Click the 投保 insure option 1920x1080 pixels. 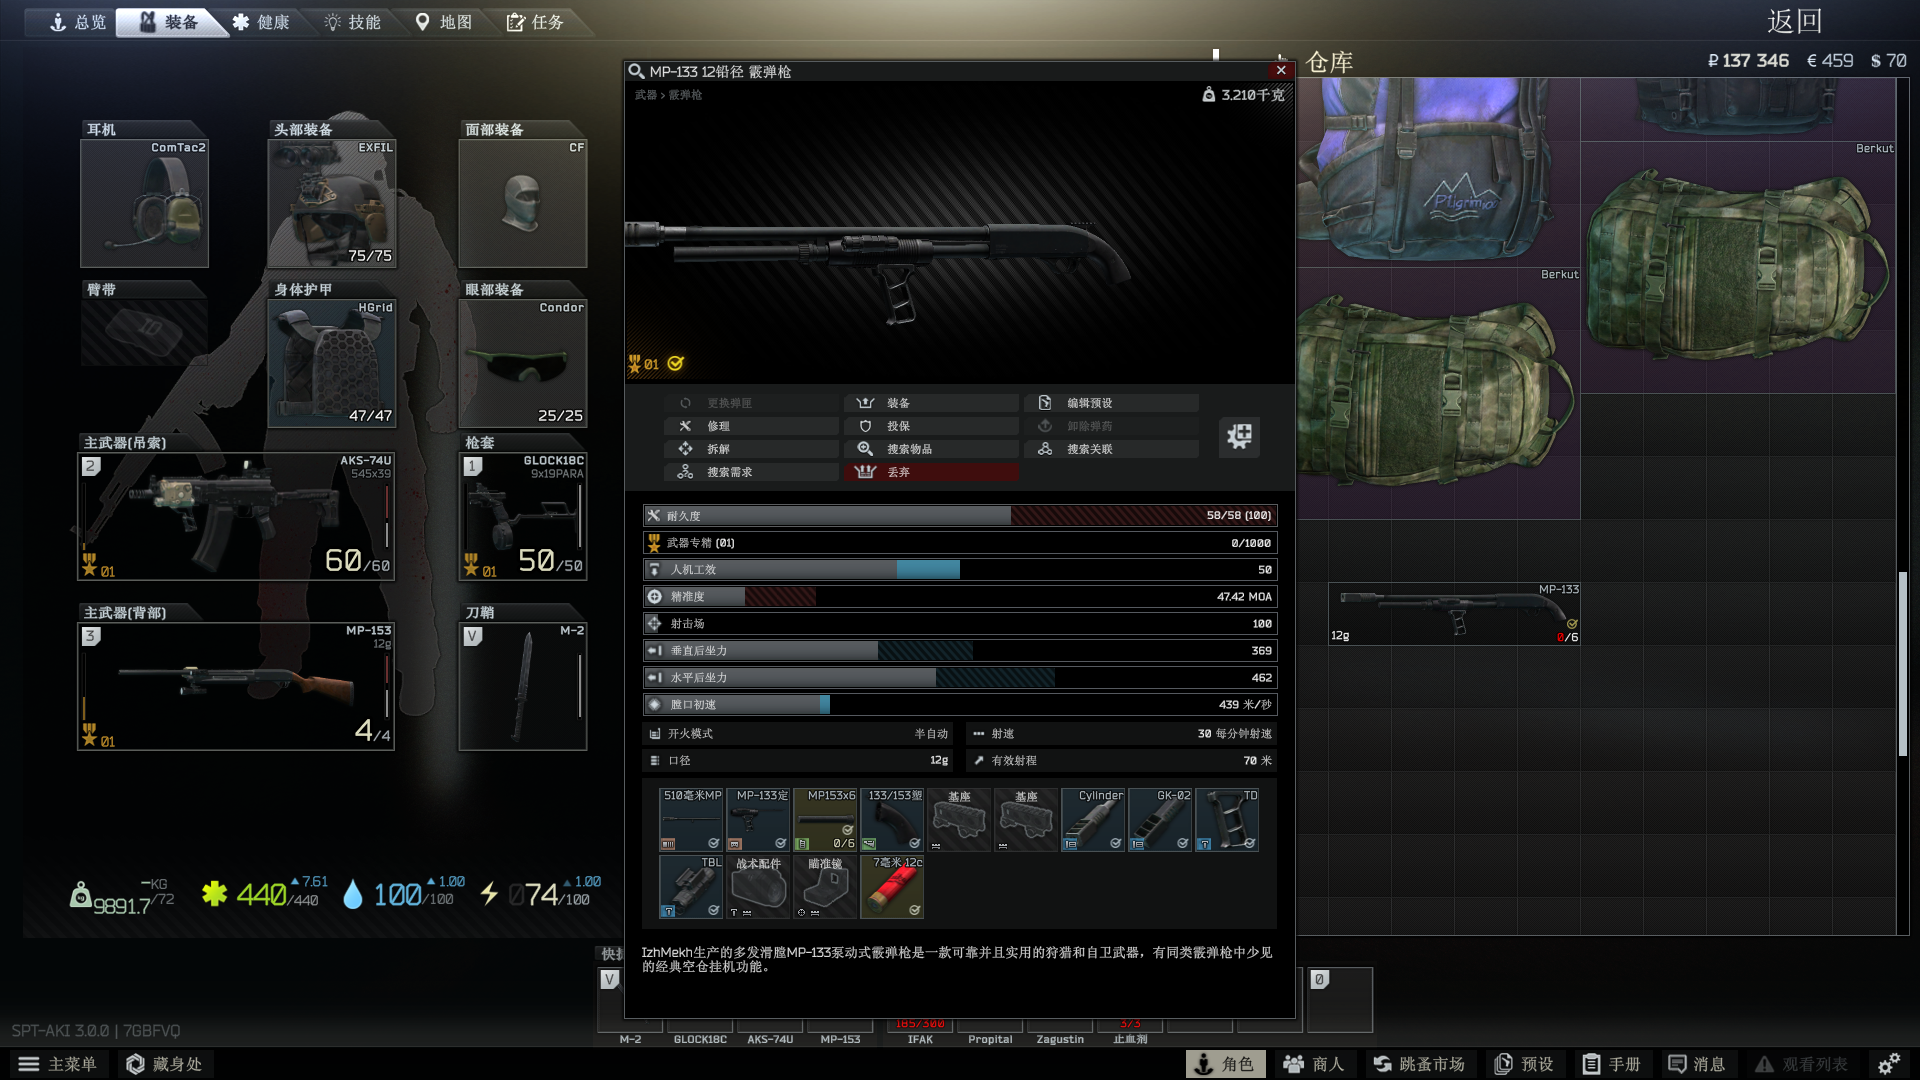coord(931,426)
